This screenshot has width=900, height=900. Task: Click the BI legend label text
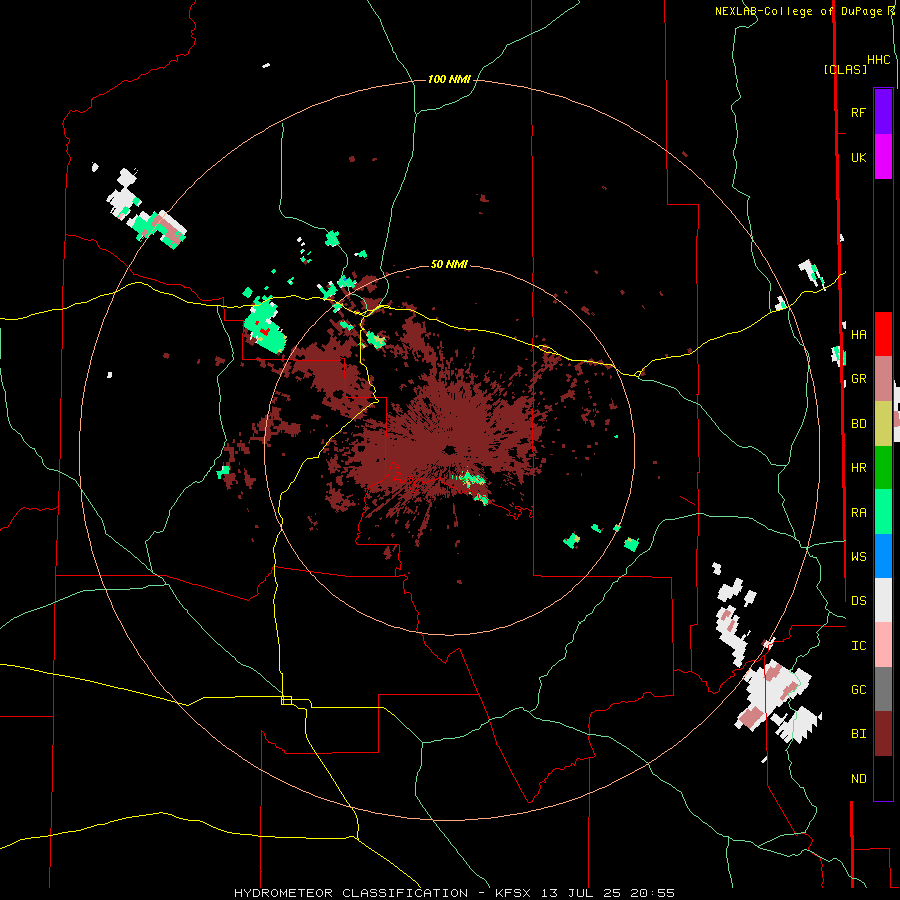pyautogui.click(x=858, y=734)
